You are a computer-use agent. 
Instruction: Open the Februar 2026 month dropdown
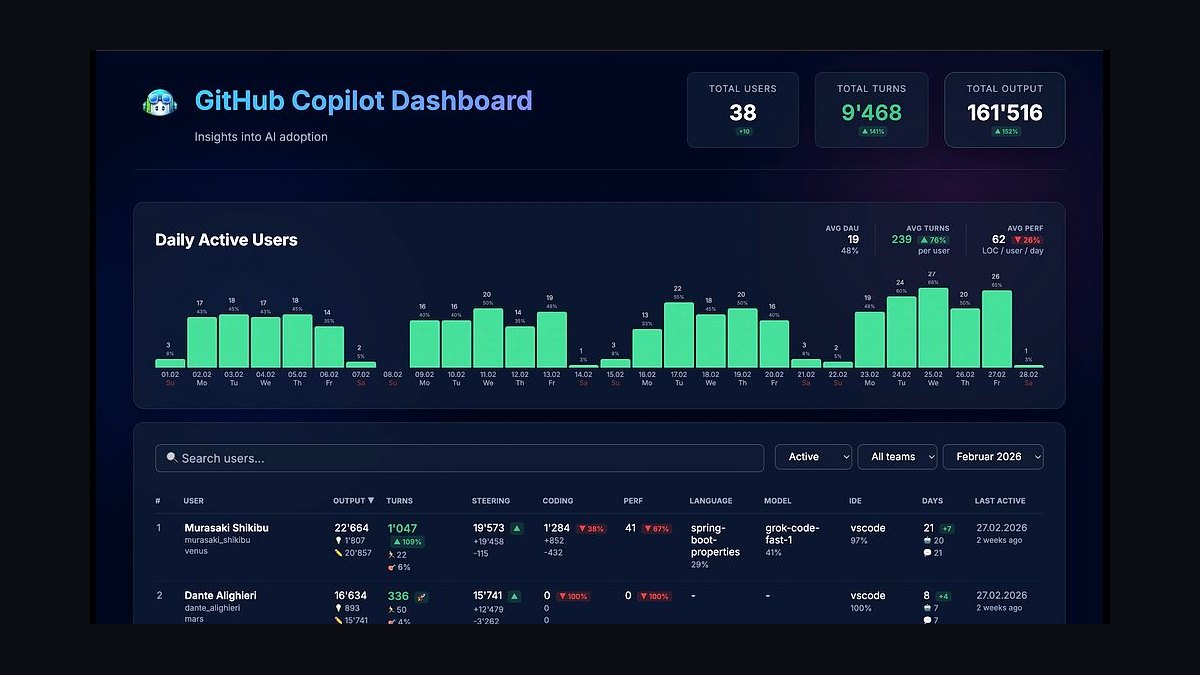pos(993,457)
